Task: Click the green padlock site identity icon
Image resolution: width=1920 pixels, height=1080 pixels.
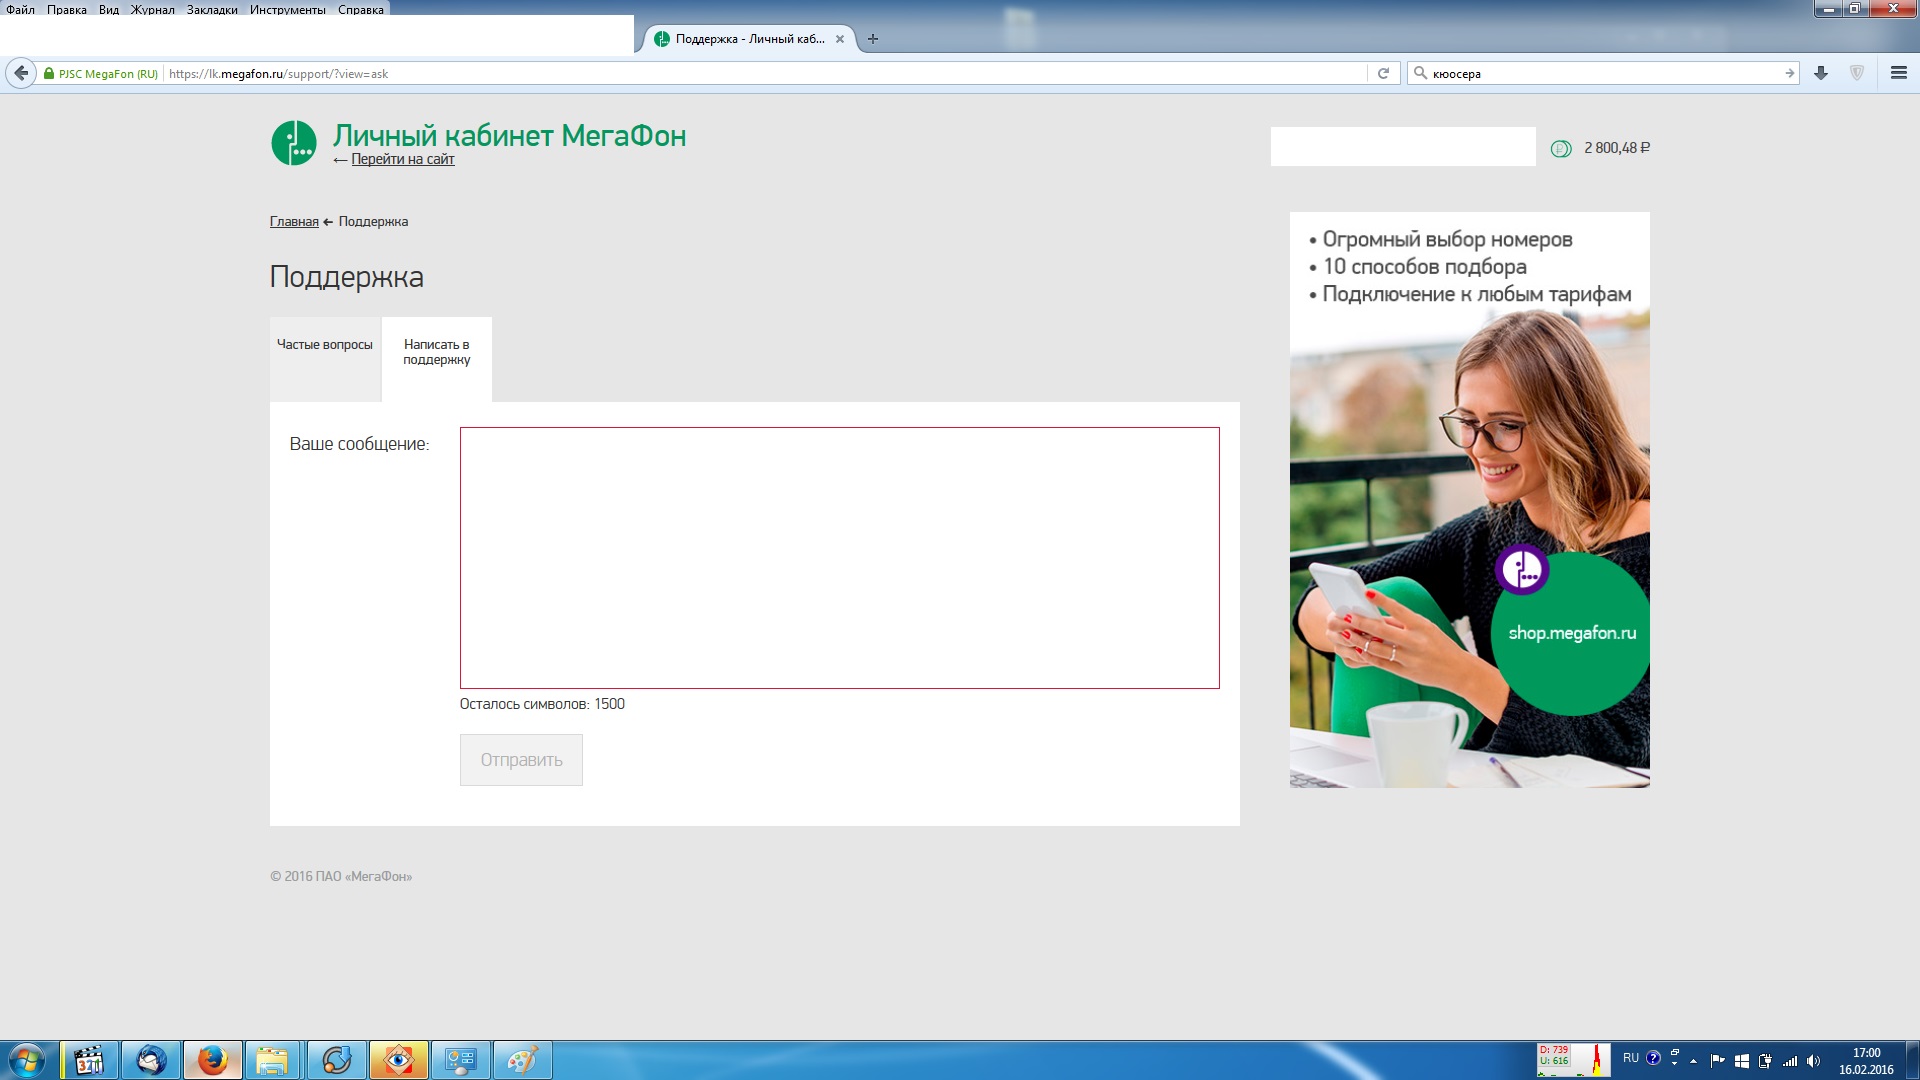Action: point(49,74)
